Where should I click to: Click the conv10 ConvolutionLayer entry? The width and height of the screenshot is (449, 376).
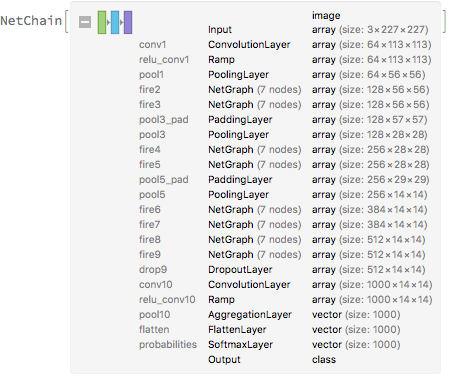(x=286, y=285)
